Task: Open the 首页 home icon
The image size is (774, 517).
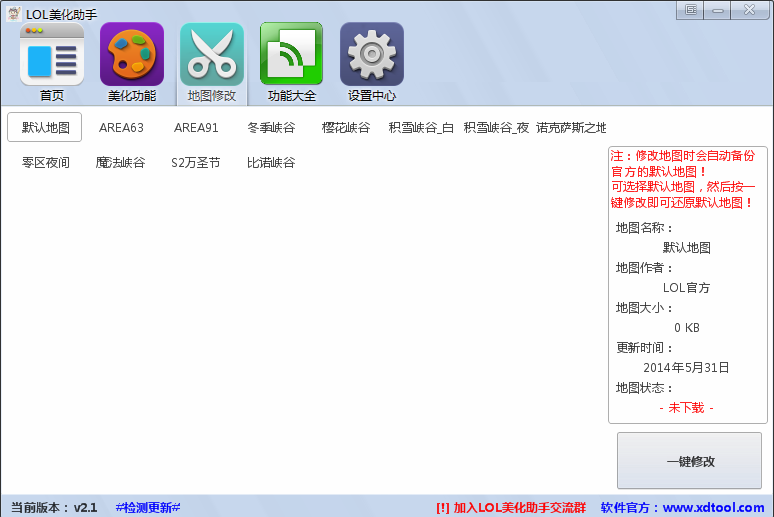Action: [x=52, y=55]
